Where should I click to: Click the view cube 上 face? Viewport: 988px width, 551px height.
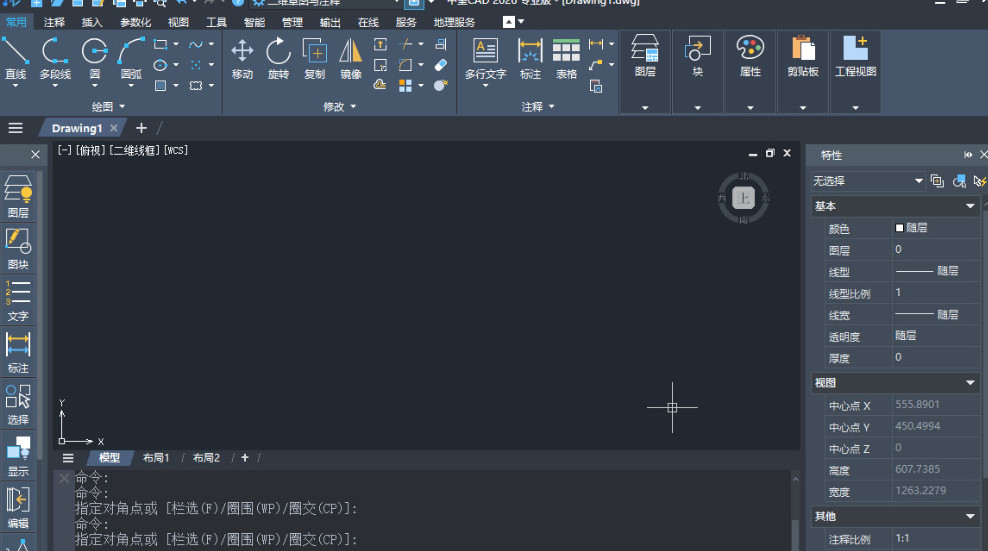pyautogui.click(x=744, y=198)
